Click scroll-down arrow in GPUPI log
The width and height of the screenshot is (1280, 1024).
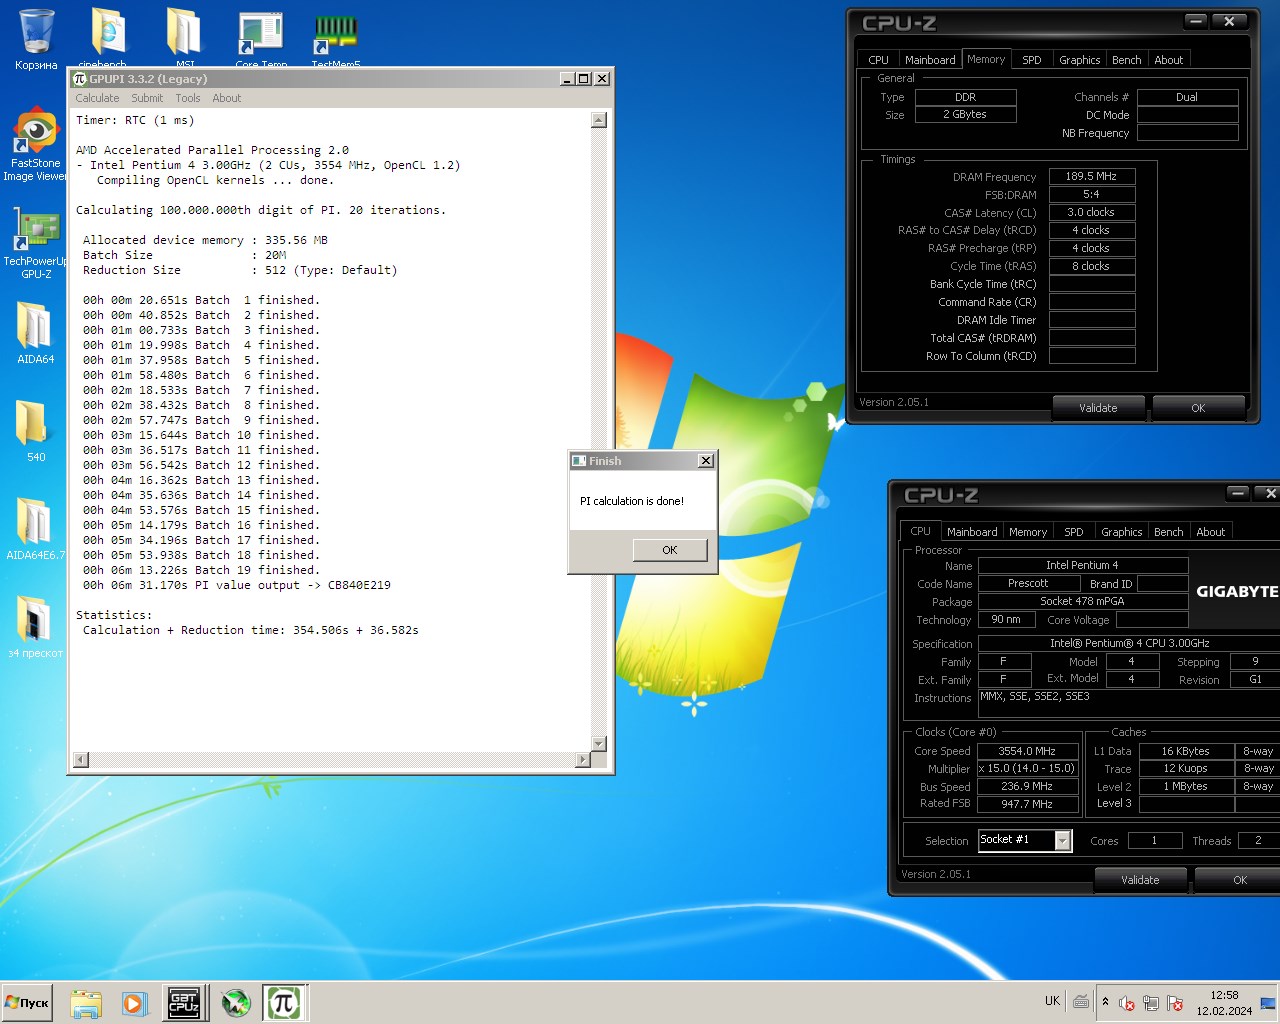(599, 744)
